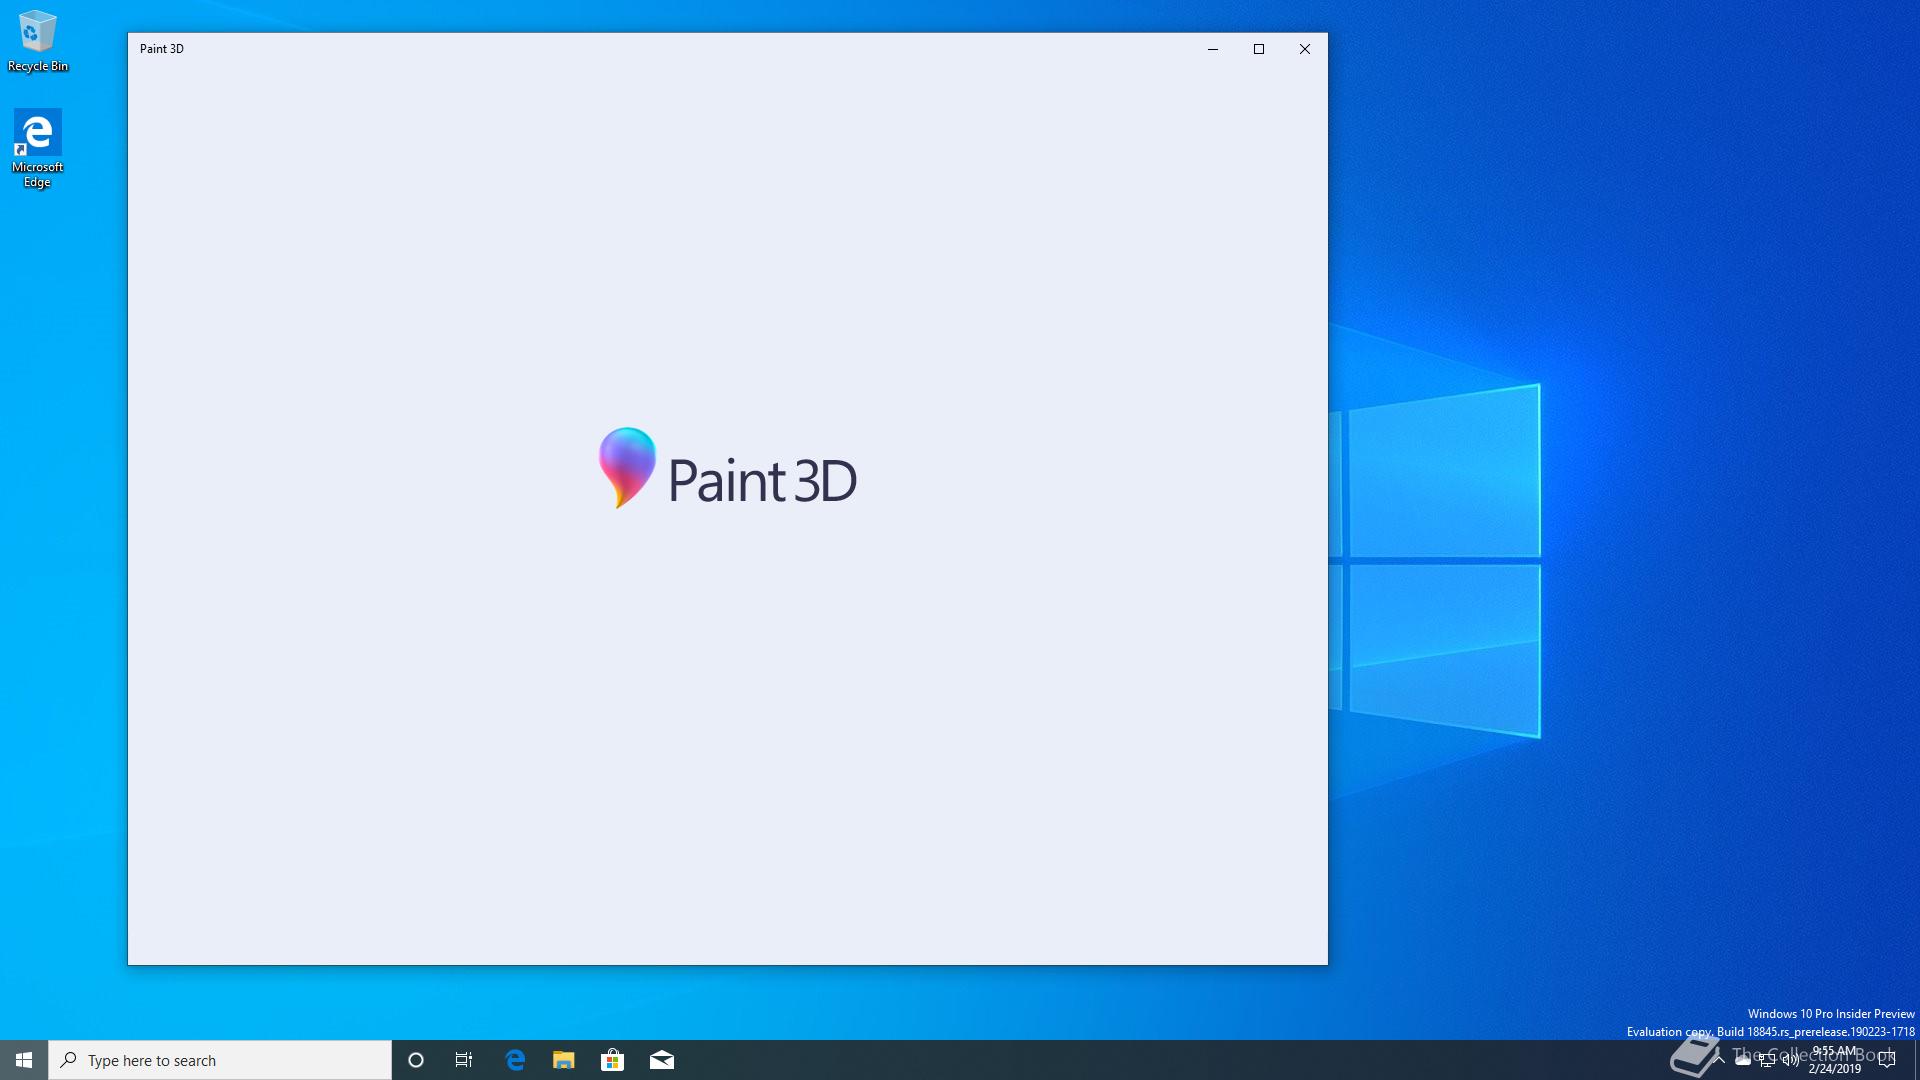The height and width of the screenshot is (1080, 1920).
Task: Minimize the Paint 3D window
Action: (x=1213, y=49)
